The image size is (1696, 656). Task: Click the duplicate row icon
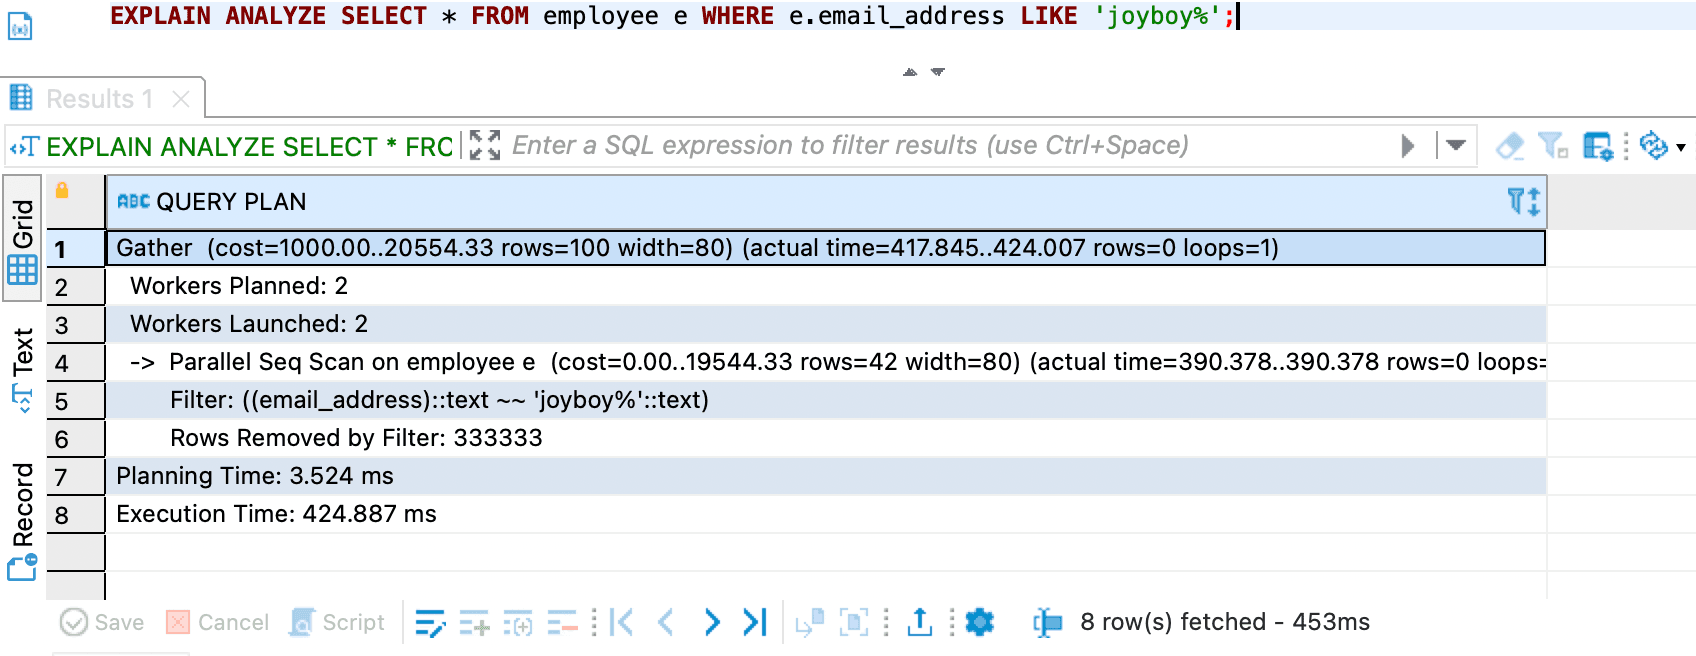pyautogui.click(x=518, y=623)
